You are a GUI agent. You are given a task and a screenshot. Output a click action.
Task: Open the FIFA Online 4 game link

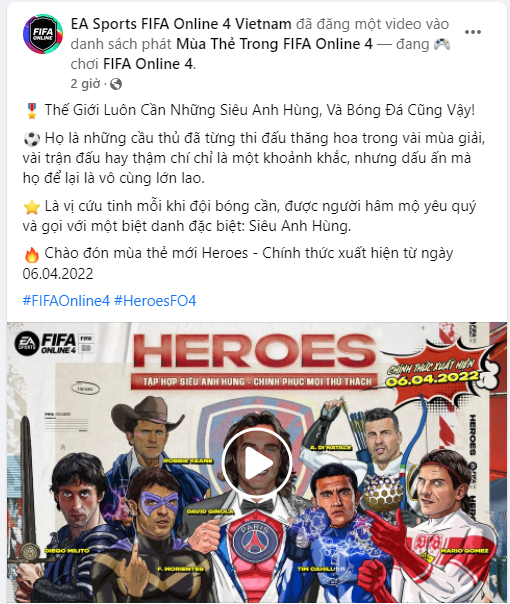click(x=148, y=64)
